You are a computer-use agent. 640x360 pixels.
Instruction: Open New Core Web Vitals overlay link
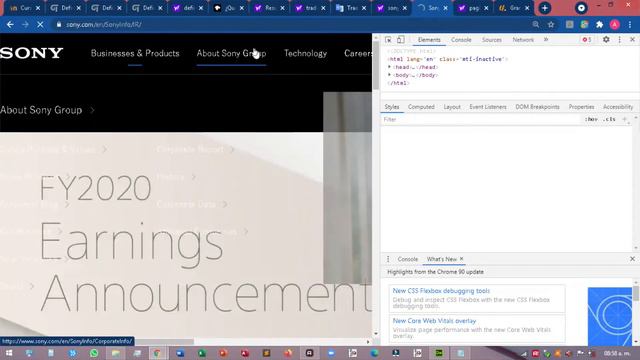coord(434,321)
